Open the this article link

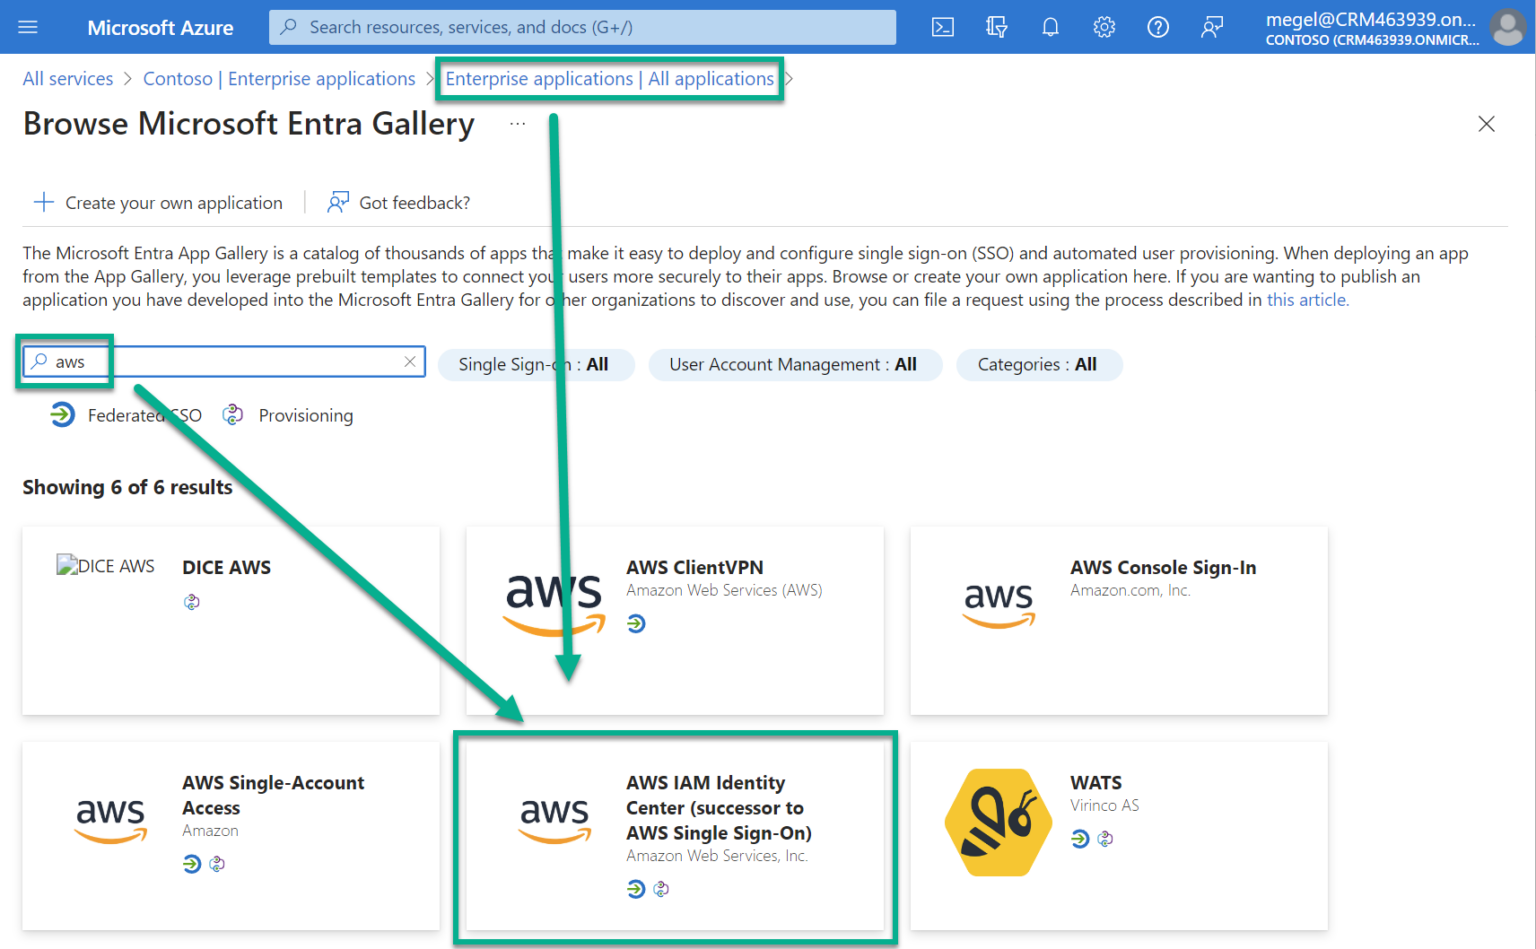1305,299
